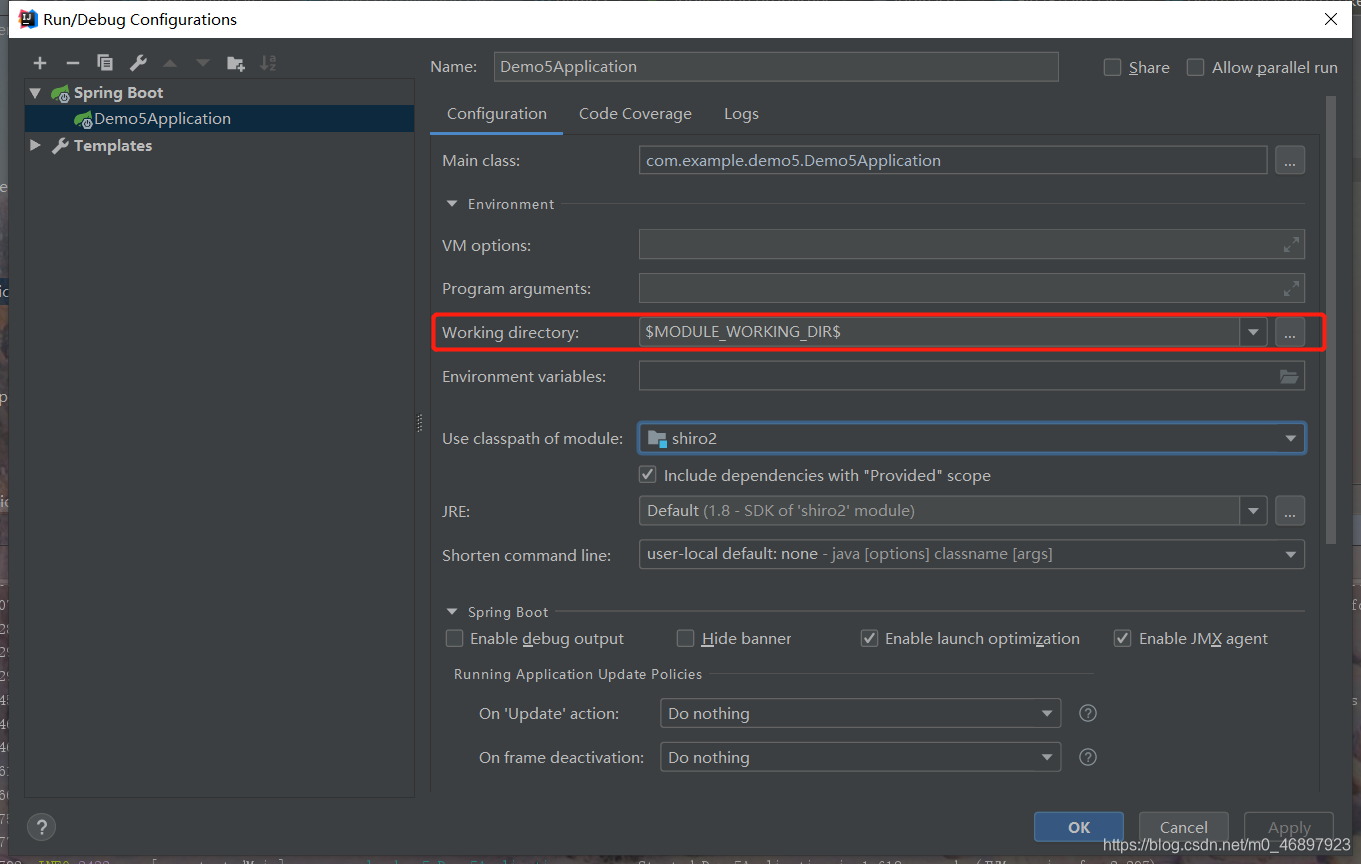Click the IntelliJ icon in title bar
Screen dimensions: 1361x864
28,19
